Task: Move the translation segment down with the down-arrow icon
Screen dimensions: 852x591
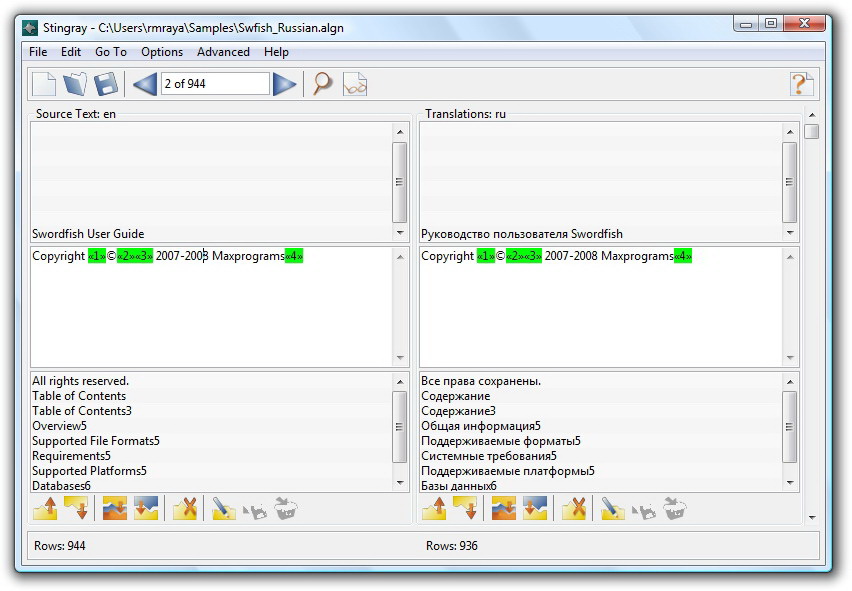Action: 465,509
